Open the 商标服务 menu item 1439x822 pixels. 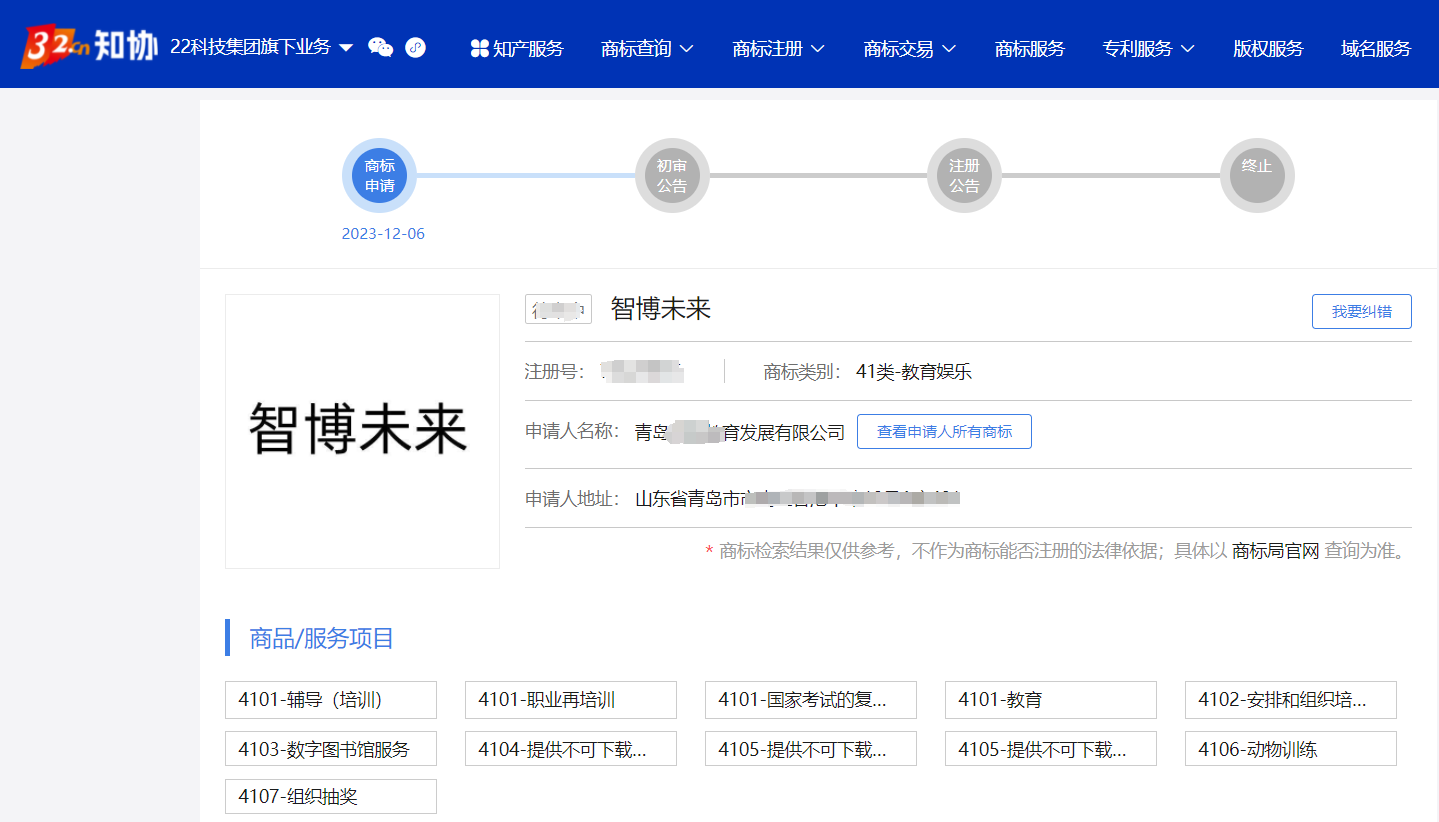click(x=1030, y=48)
